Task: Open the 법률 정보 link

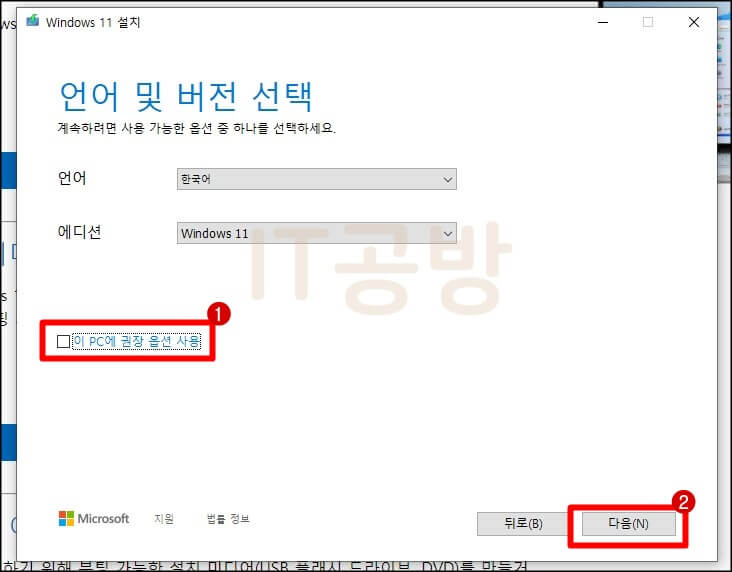Action: coord(228,519)
